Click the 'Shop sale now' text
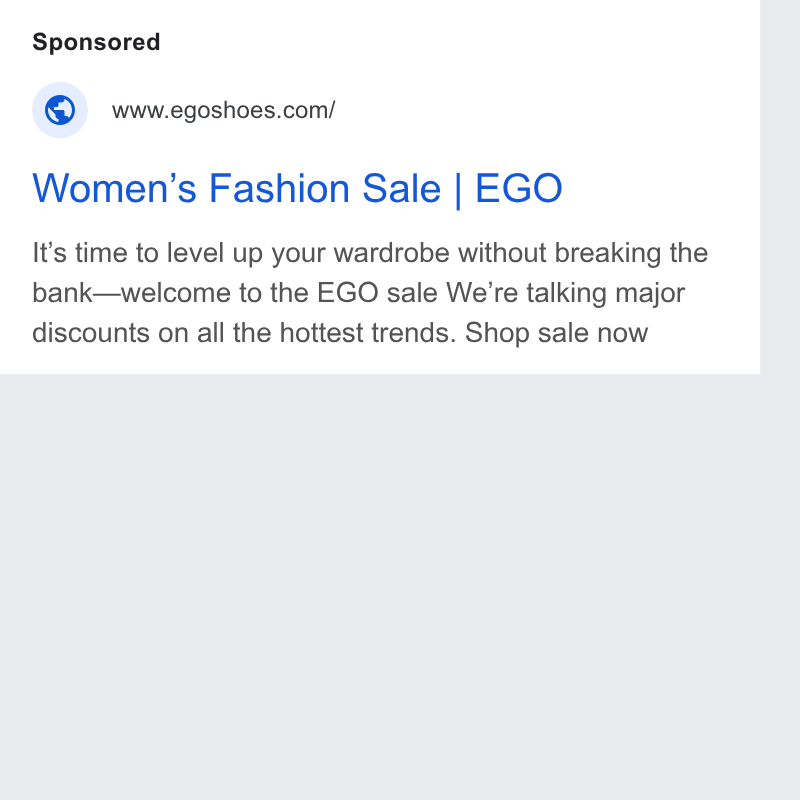This screenshot has height=800, width=800. (x=556, y=333)
